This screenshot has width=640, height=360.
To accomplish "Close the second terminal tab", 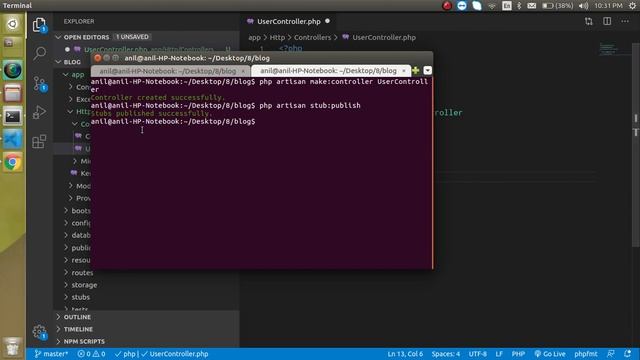I will [404, 71].
